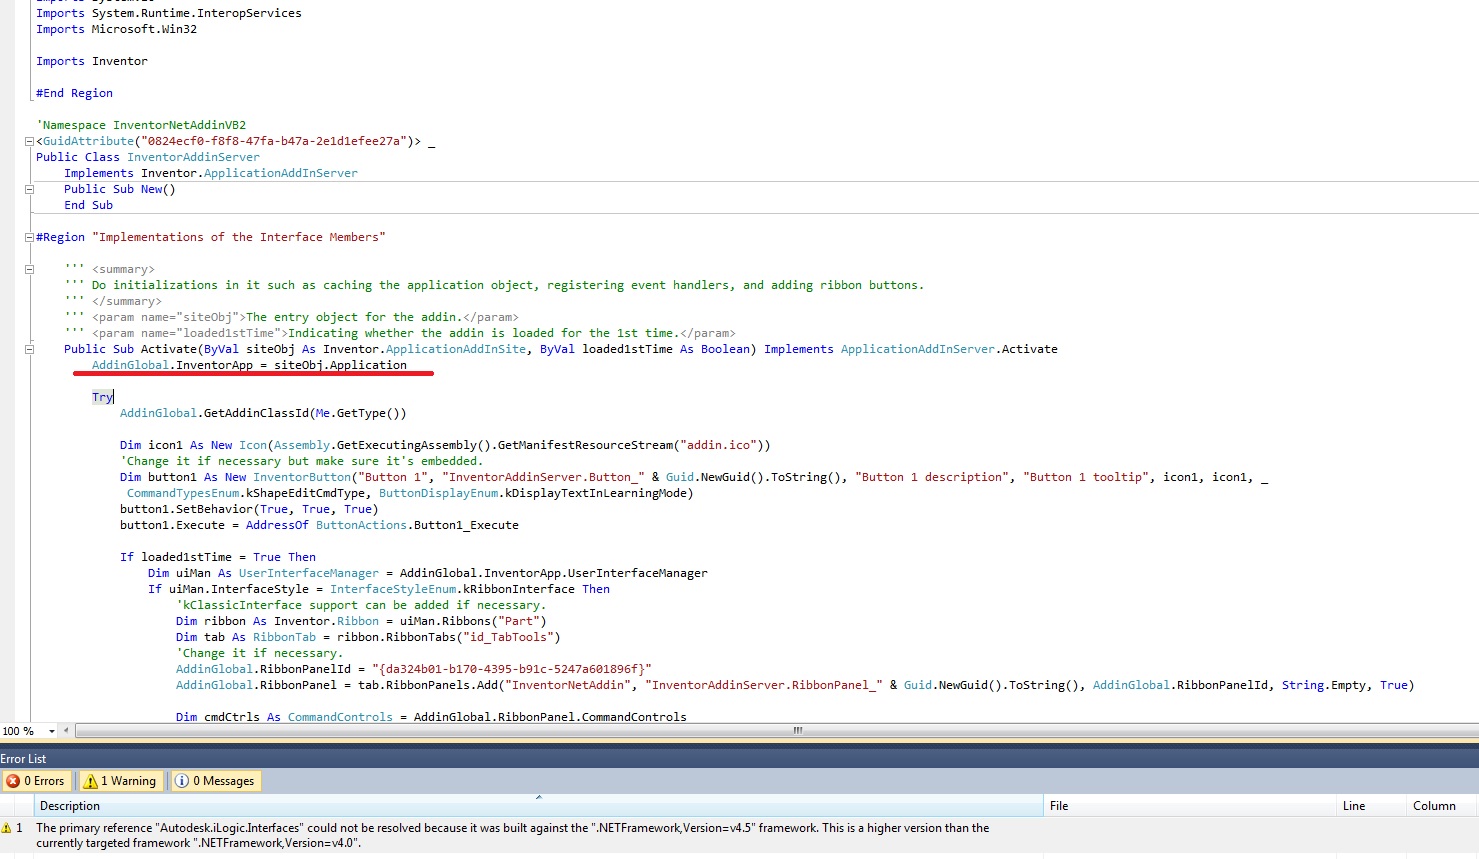This screenshot has width=1479, height=859.
Task: Collapse the Implementations of the Interface Members region
Action: click(29, 238)
